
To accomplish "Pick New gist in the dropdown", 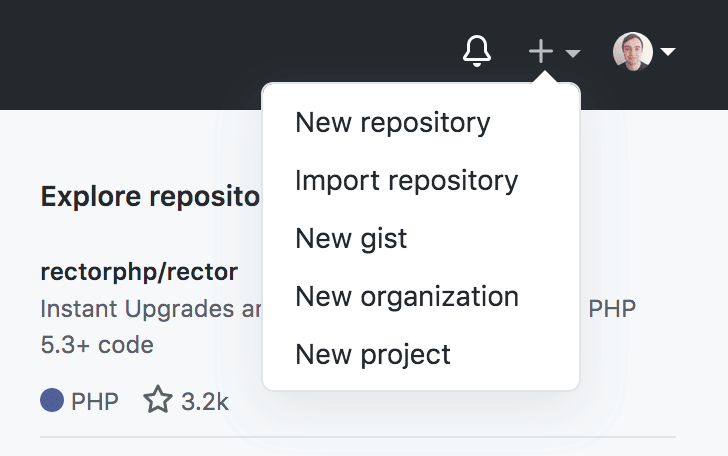I will point(351,239).
